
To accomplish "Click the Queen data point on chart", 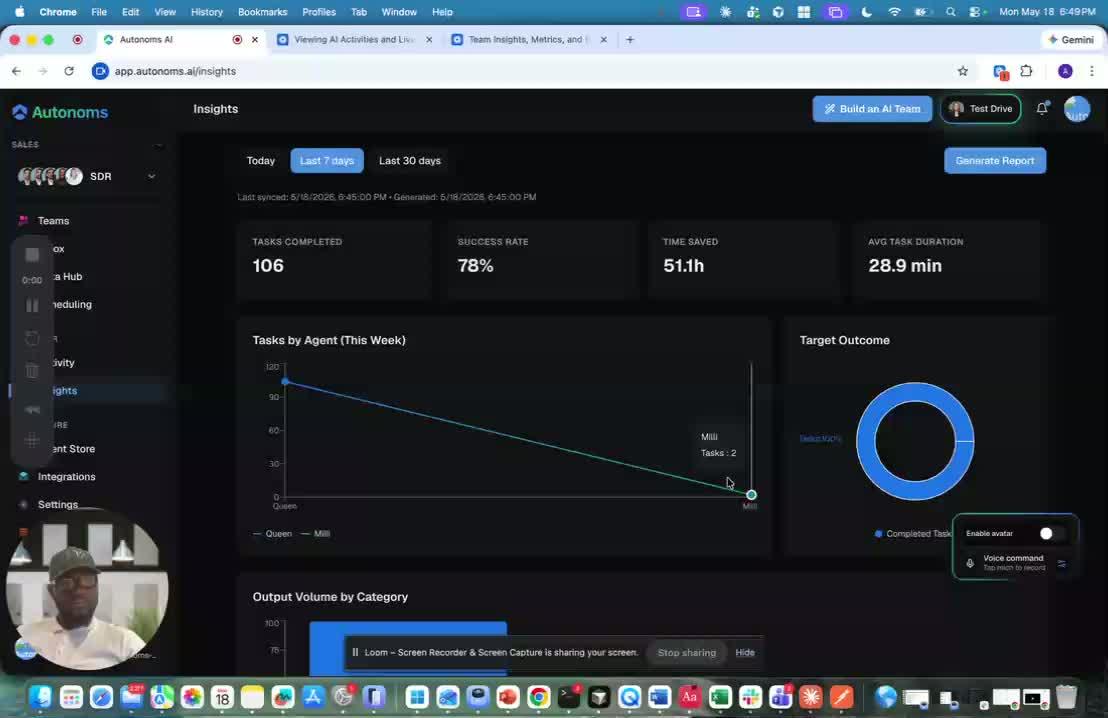I will [x=285, y=382].
